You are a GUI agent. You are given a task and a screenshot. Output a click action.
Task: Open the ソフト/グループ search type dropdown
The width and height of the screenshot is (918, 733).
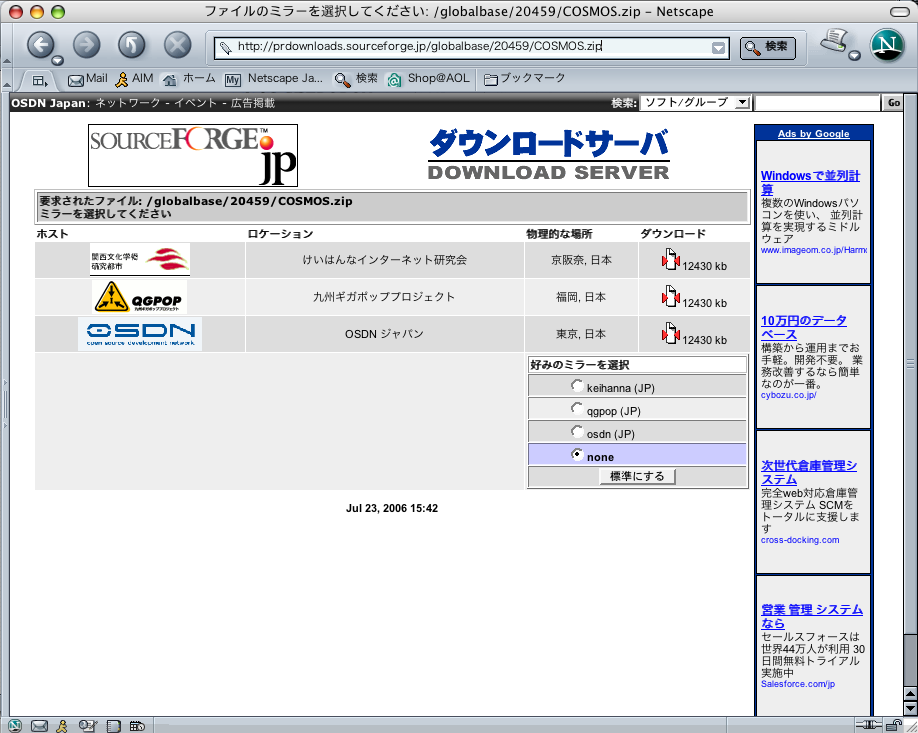pos(694,103)
